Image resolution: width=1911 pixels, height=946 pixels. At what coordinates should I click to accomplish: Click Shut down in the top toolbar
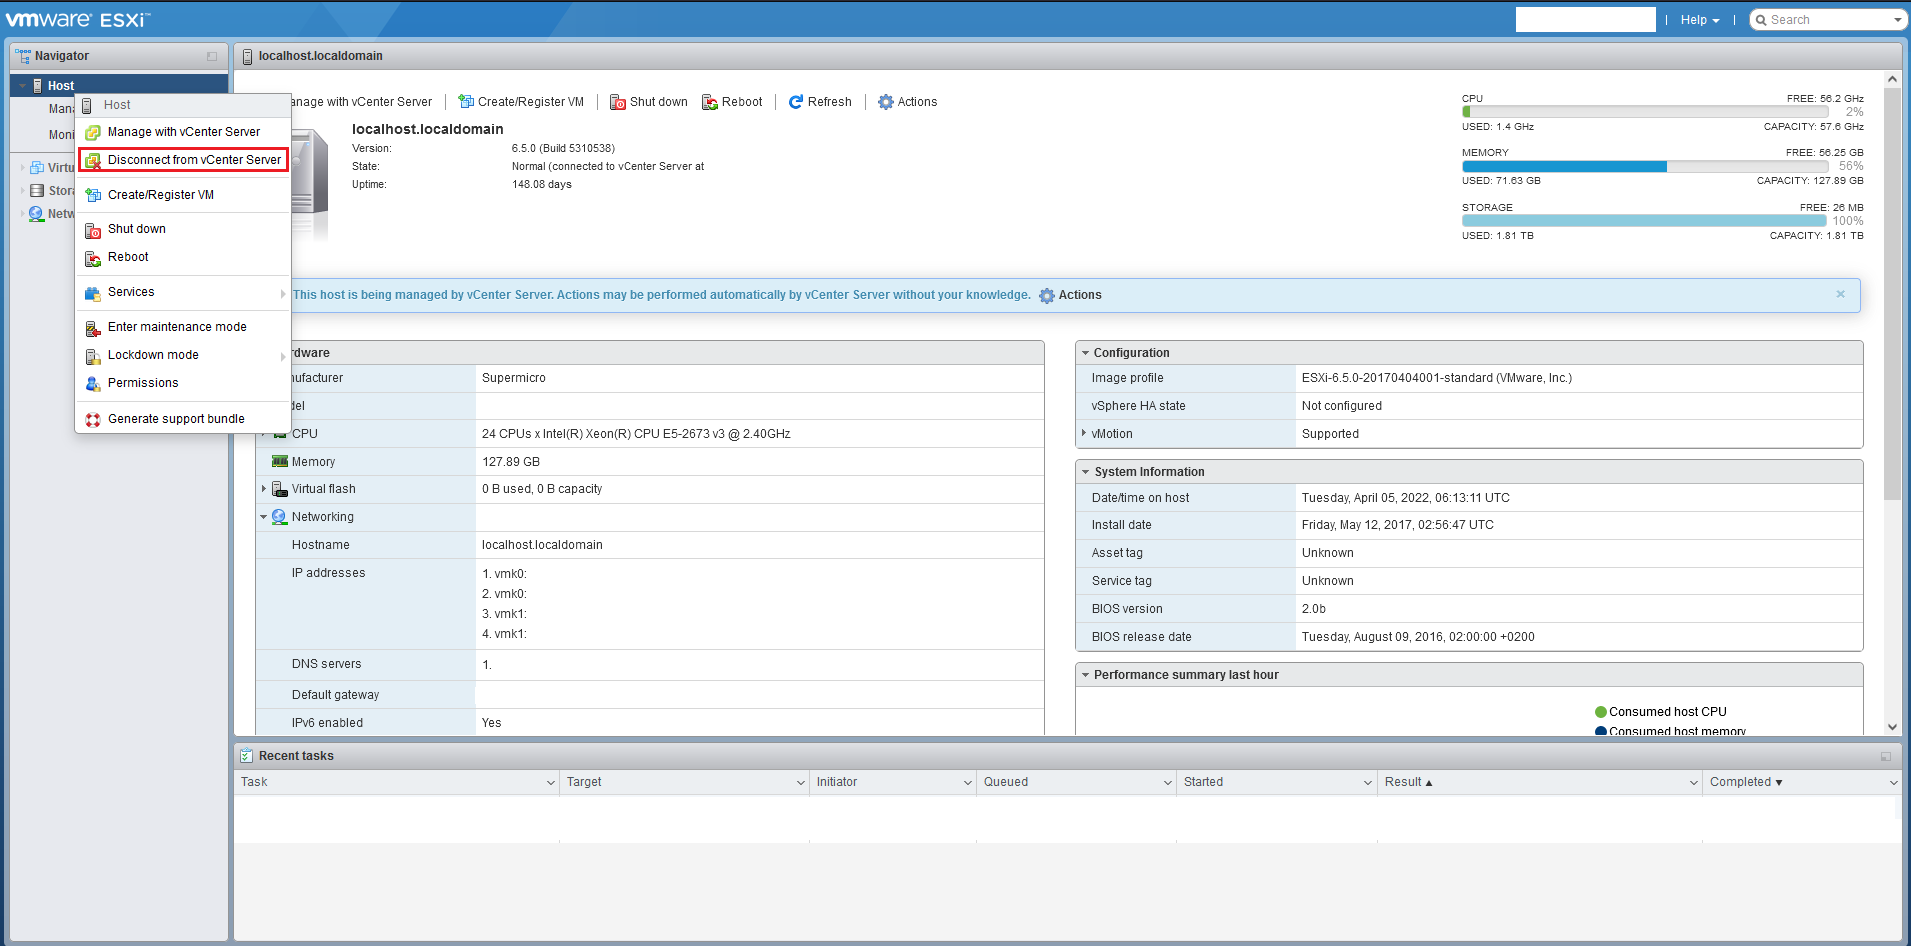click(649, 102)
